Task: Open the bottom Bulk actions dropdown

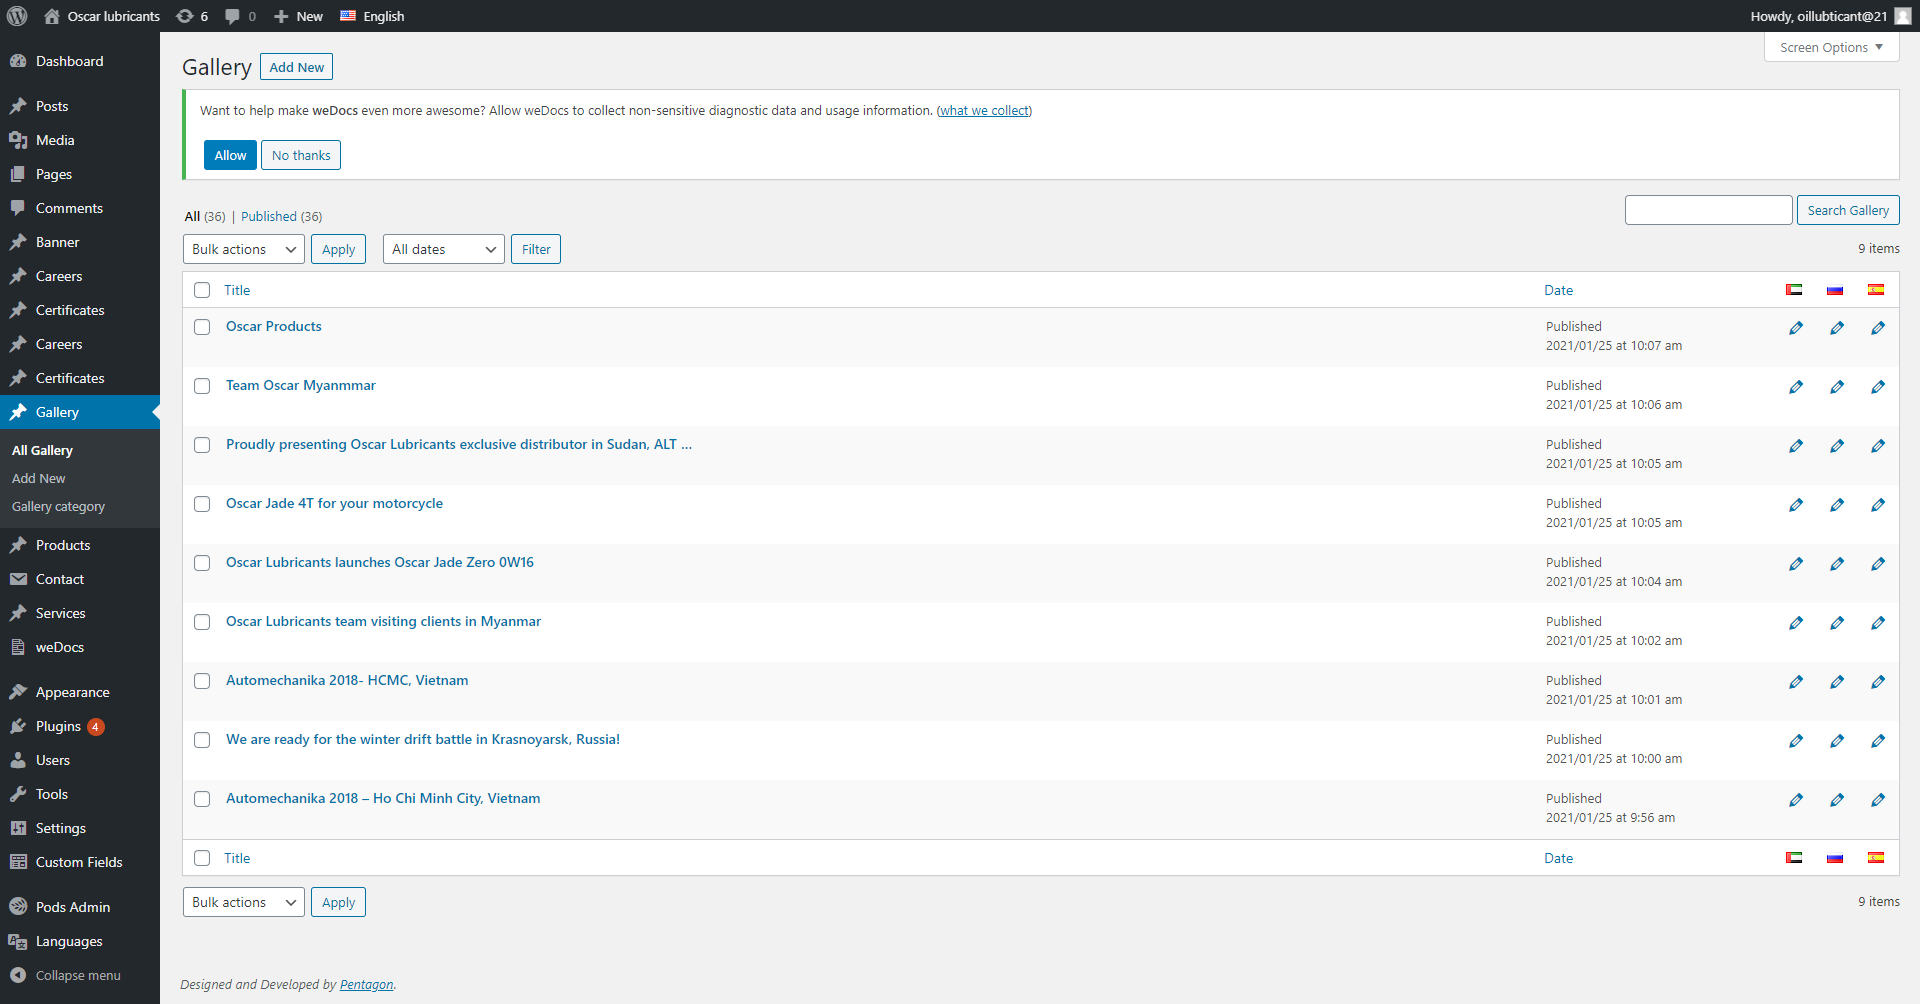Action: [244, 902]
